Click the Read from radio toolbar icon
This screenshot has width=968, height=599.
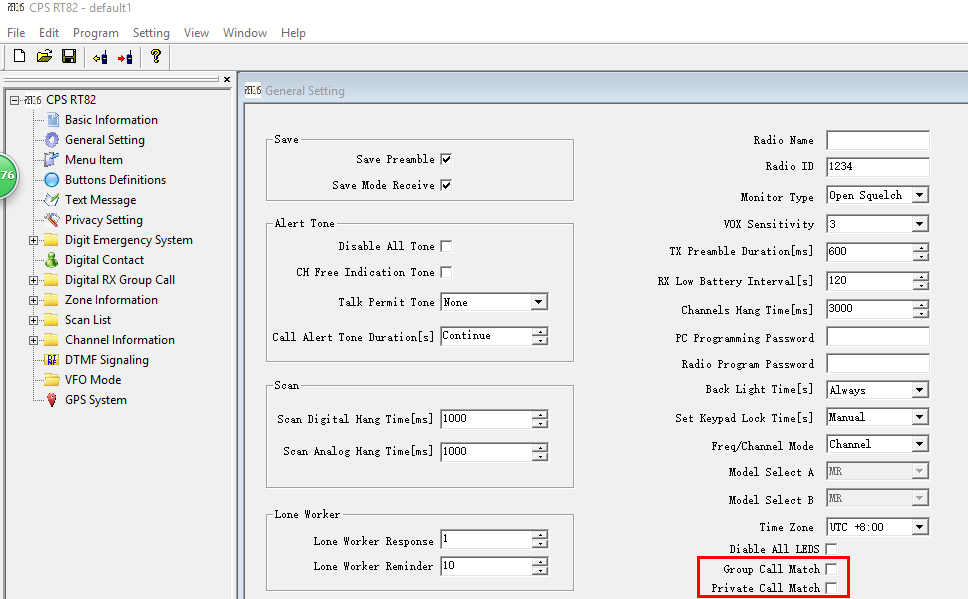(x=100, y=57)
